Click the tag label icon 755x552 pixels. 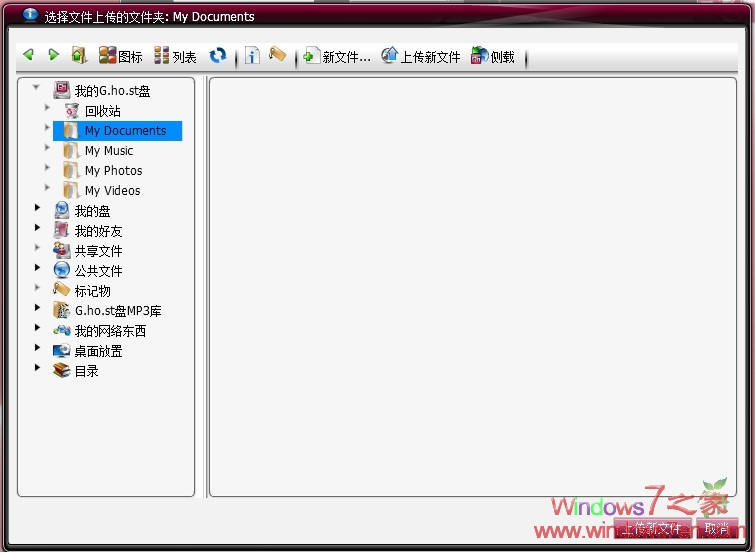(x=278, y=56)
